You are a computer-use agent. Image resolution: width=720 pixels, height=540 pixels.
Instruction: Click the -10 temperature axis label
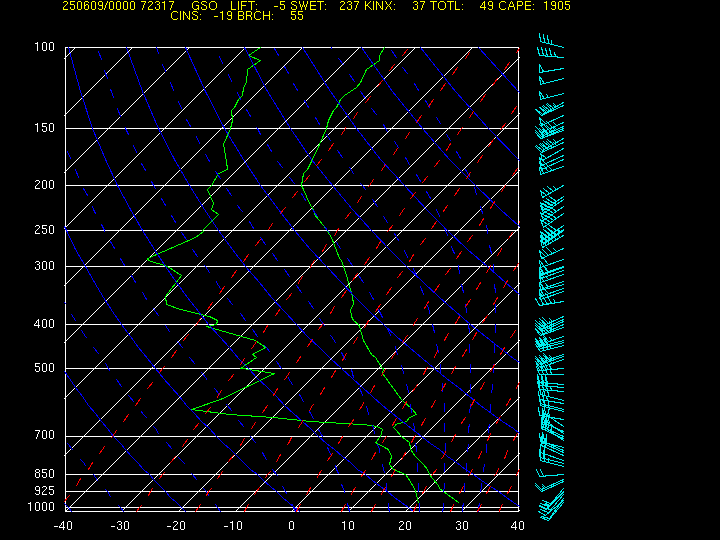(233, 526)
